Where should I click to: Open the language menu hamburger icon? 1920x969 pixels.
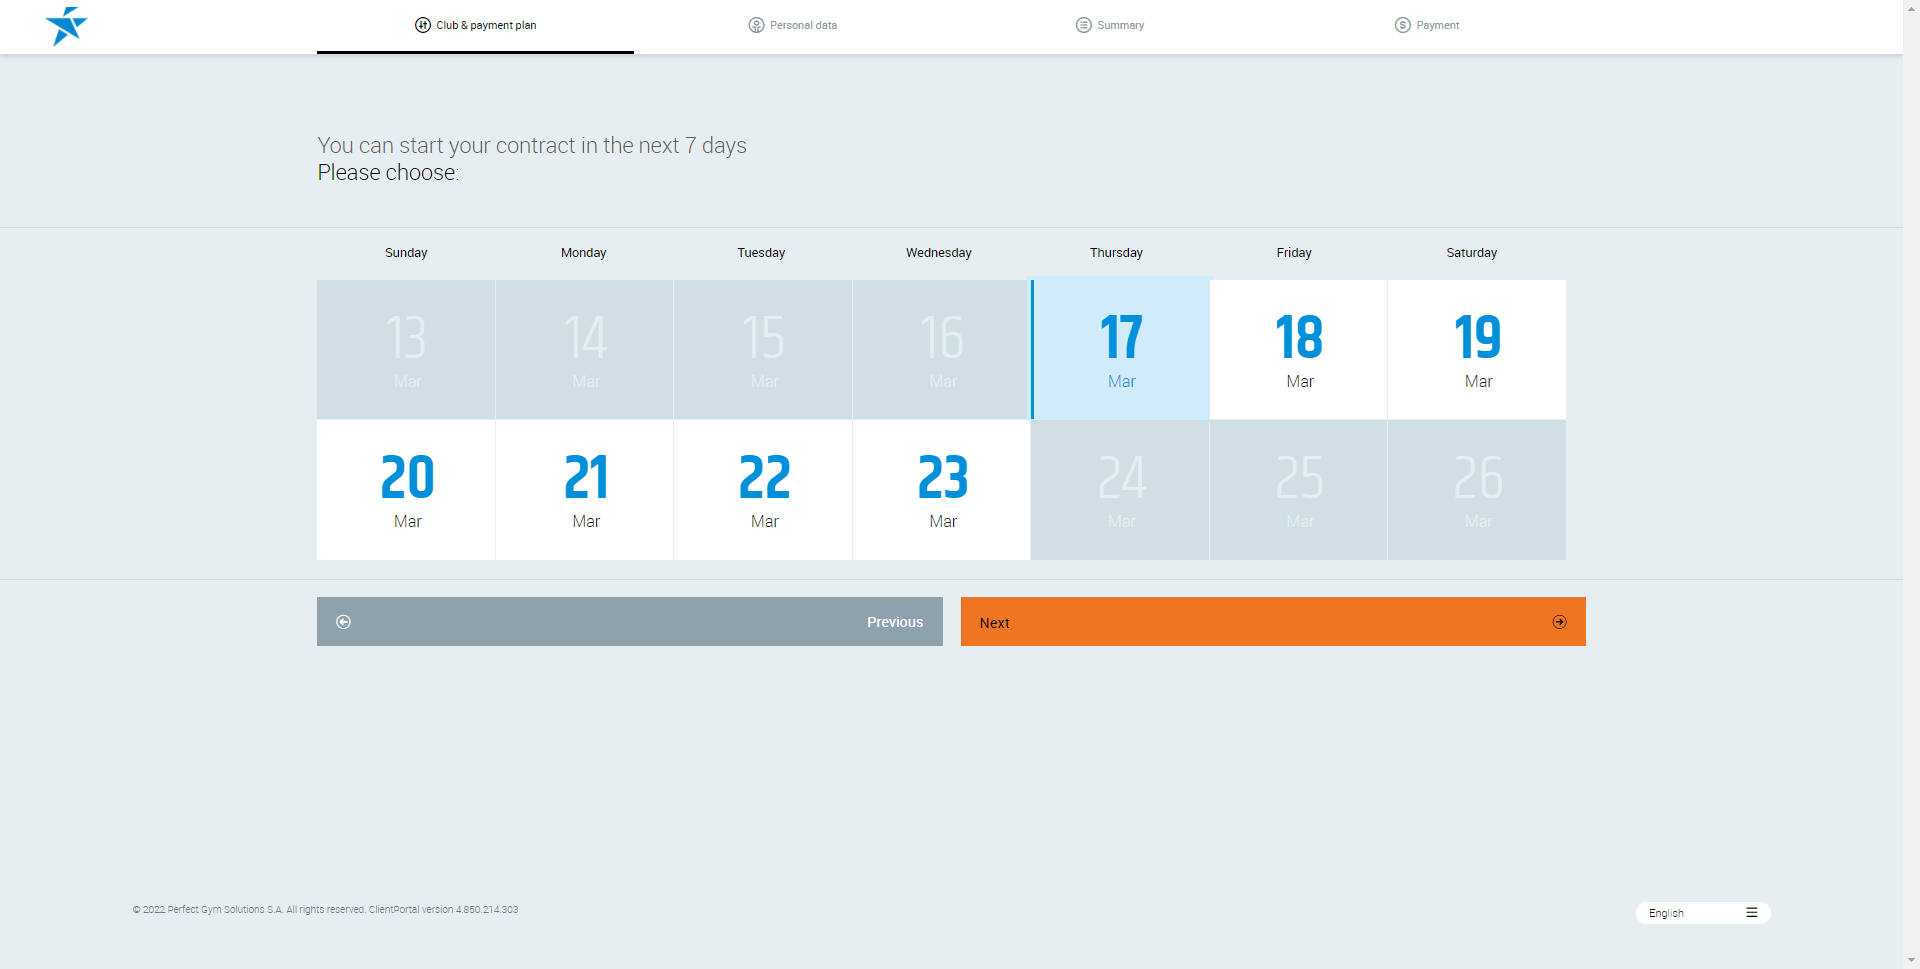click(1751, 913)
